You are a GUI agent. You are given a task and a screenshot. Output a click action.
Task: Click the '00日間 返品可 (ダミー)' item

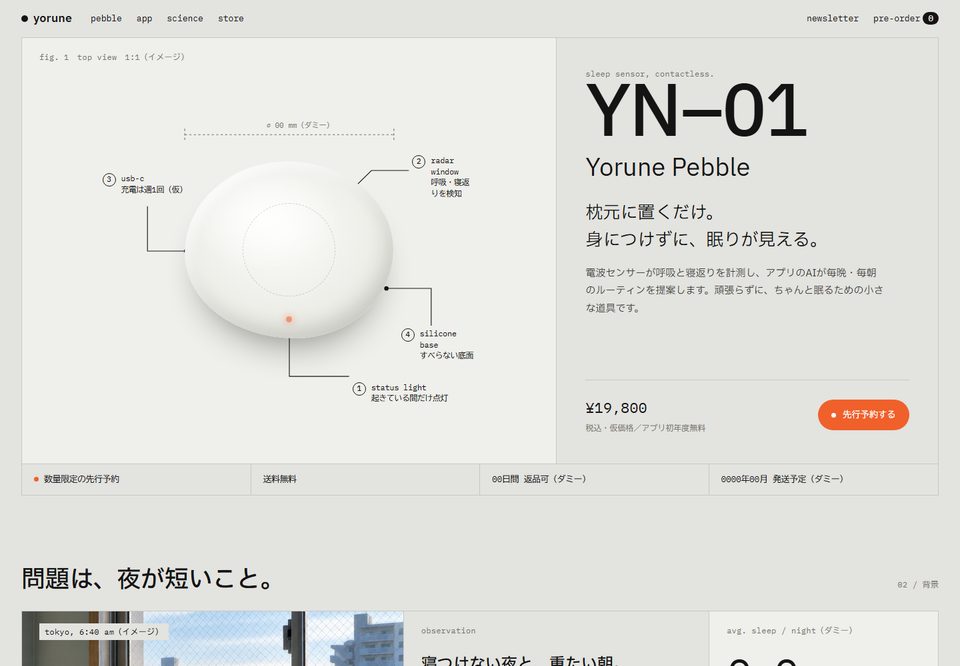(x=594, y=479)
